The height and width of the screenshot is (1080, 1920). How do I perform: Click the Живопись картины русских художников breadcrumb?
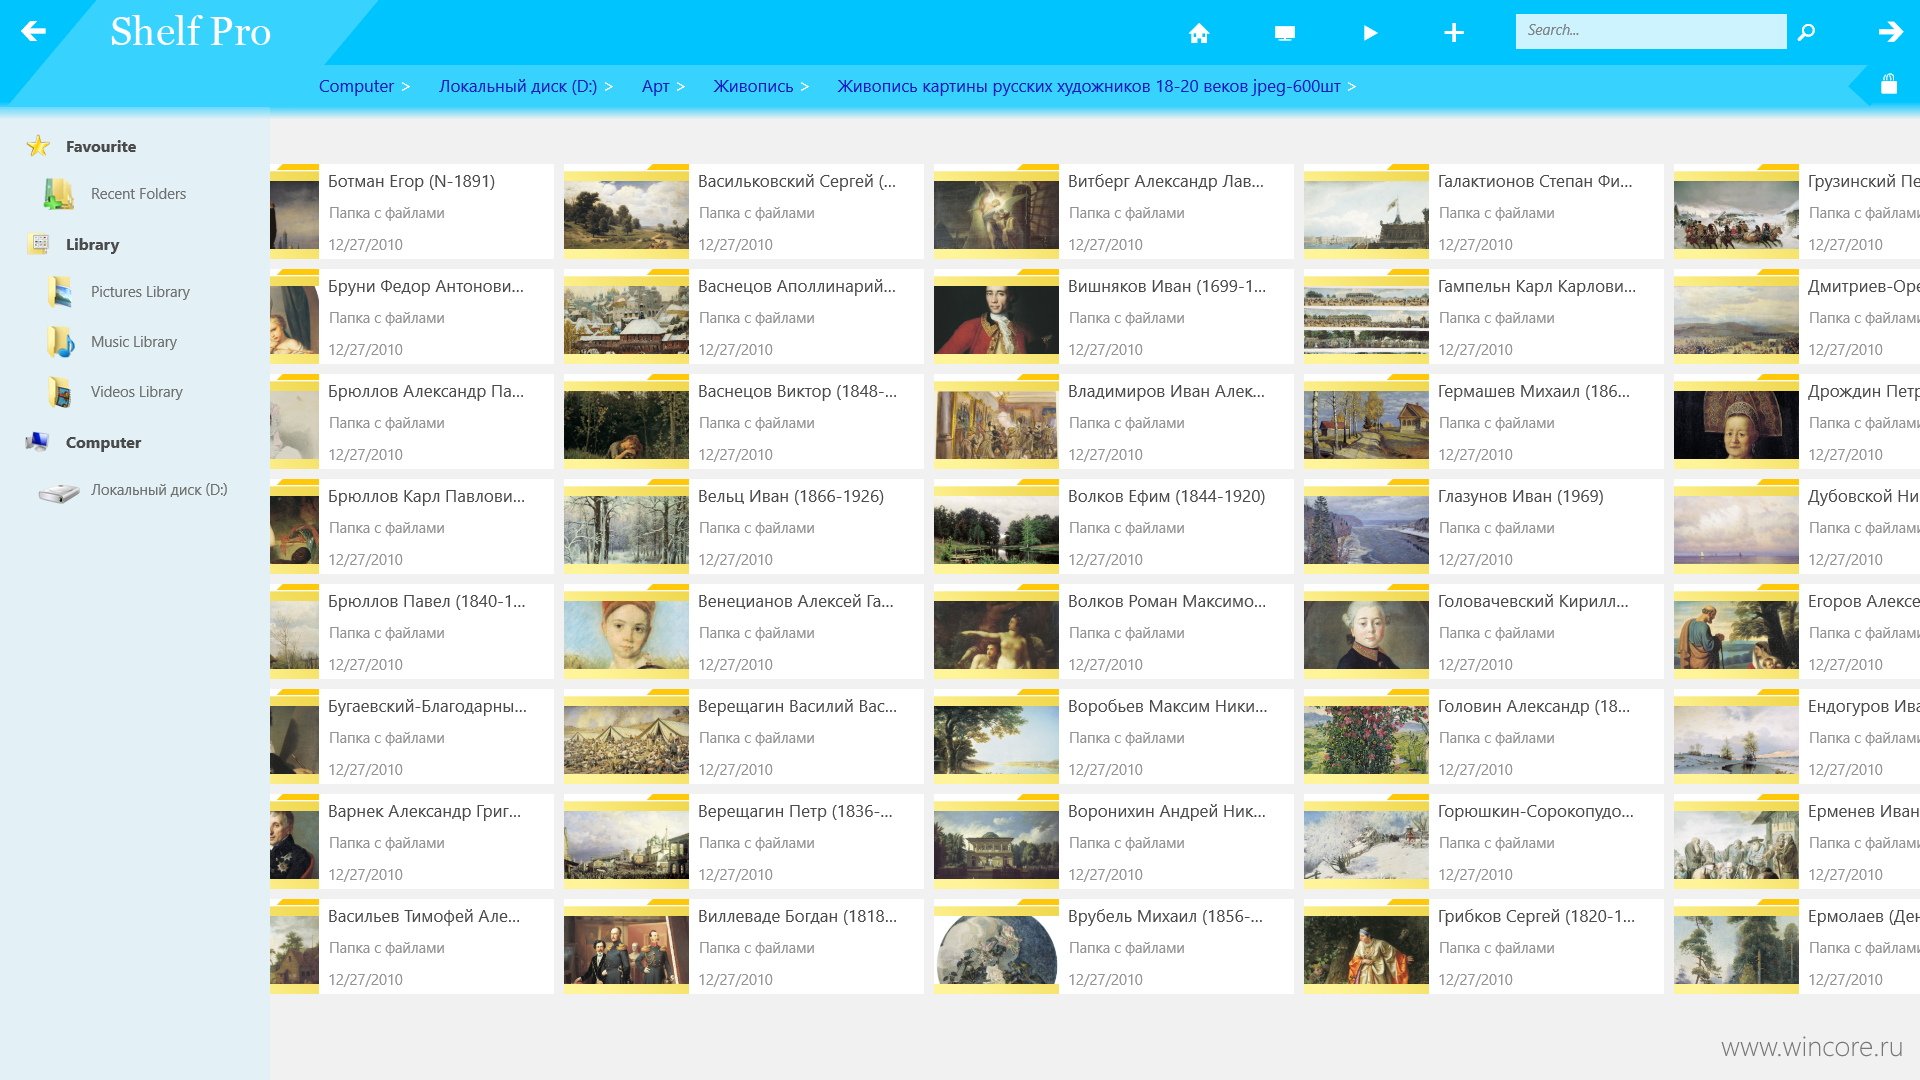tap(1089, 86)
